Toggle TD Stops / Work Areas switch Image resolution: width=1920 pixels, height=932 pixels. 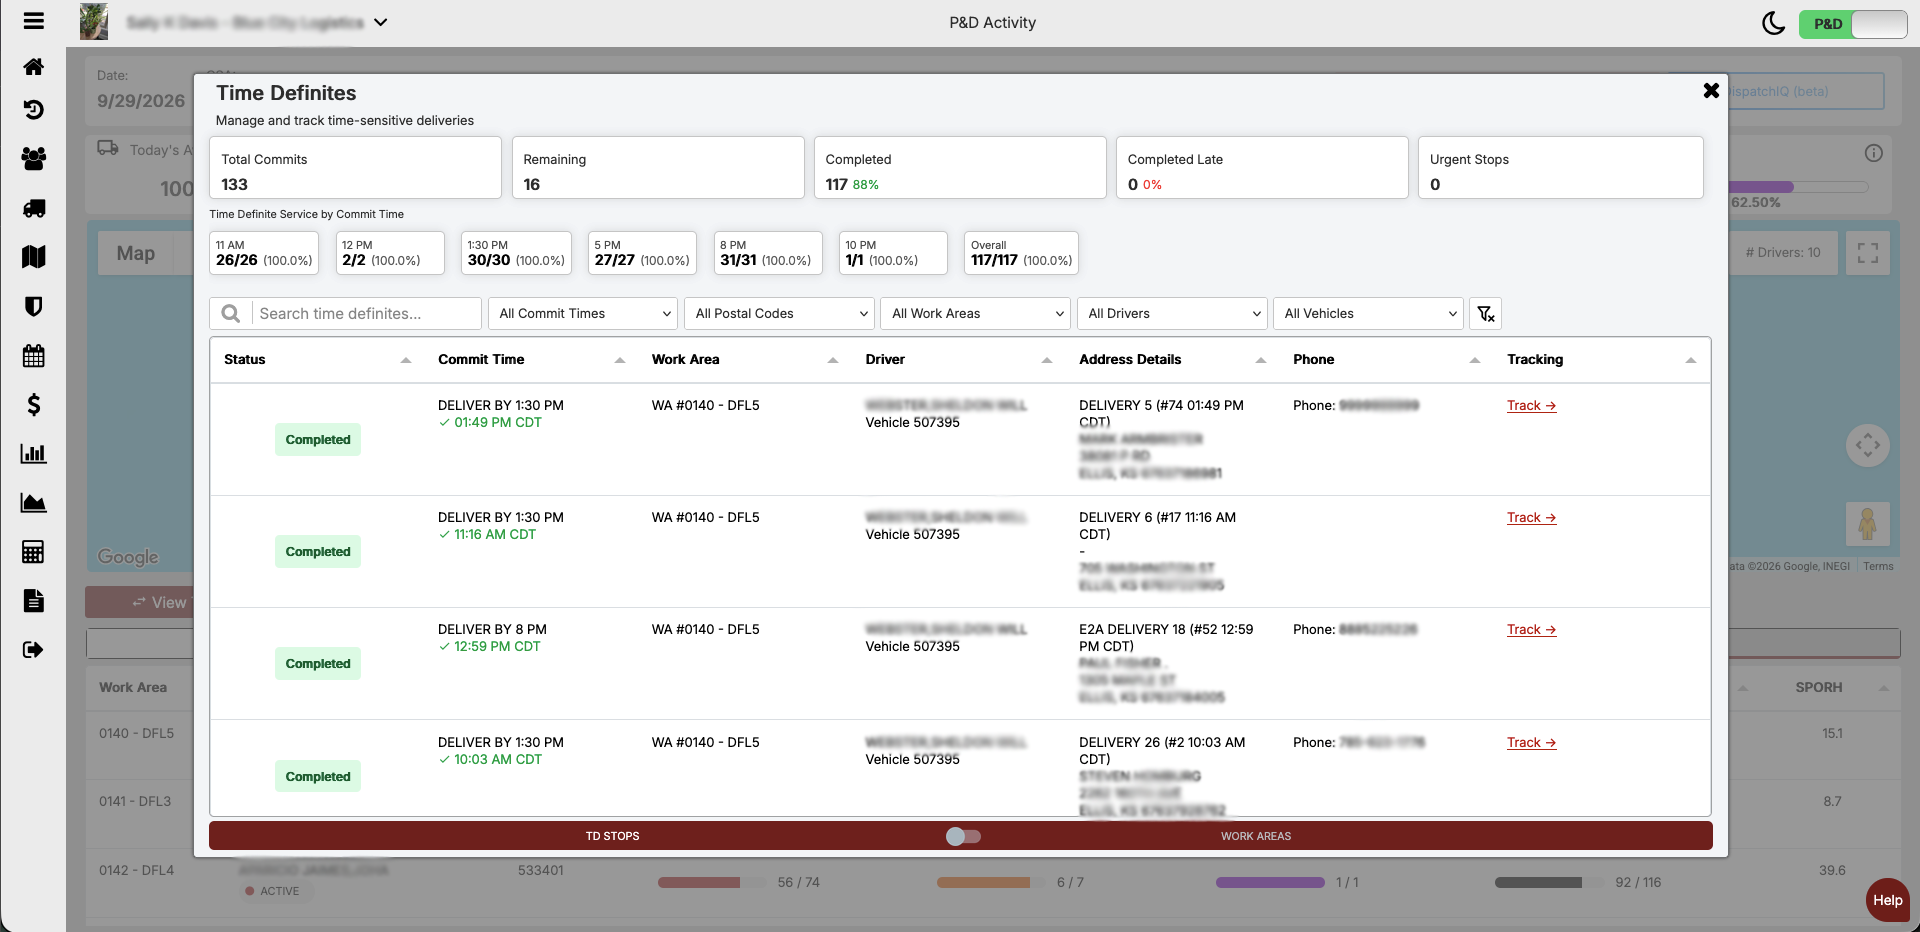(x=963, y=836)
